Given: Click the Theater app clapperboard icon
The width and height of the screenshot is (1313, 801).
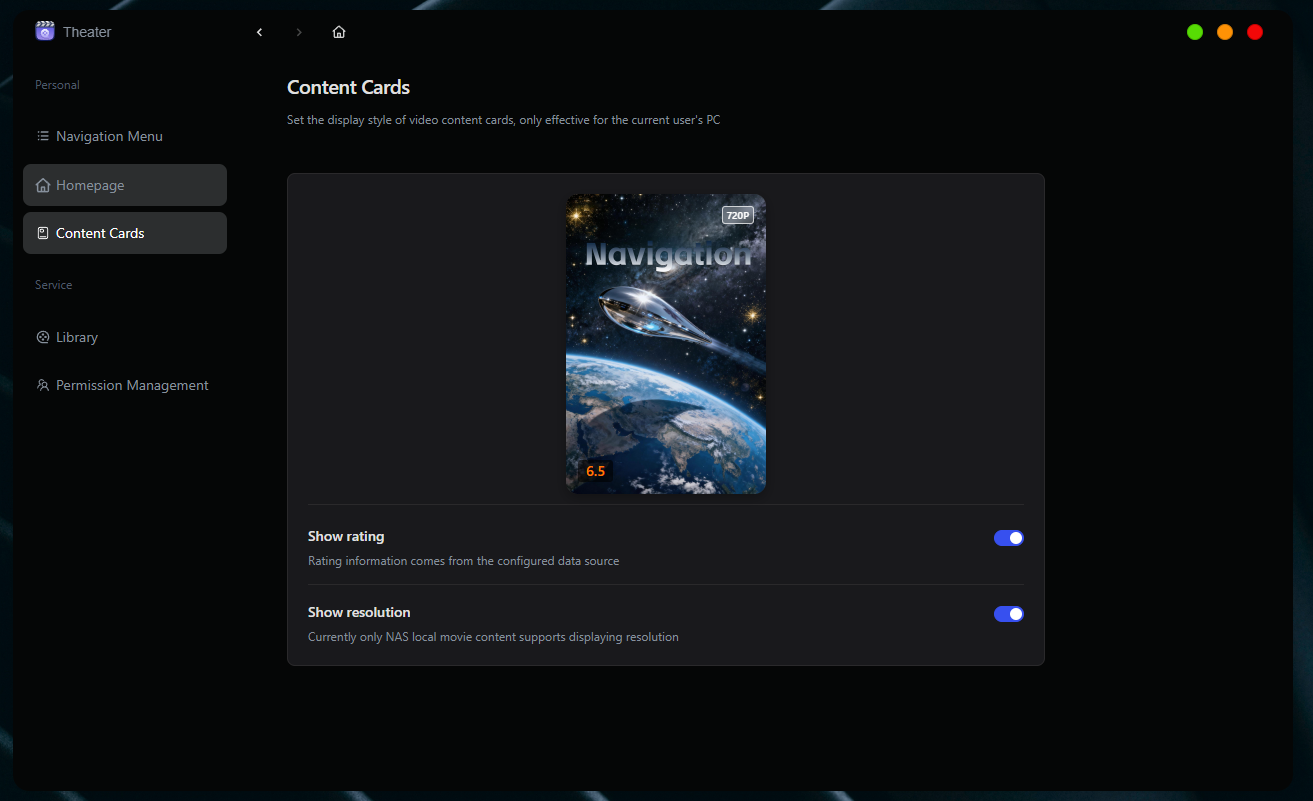Looking at the screenshot, I should [x=44, y=31].
